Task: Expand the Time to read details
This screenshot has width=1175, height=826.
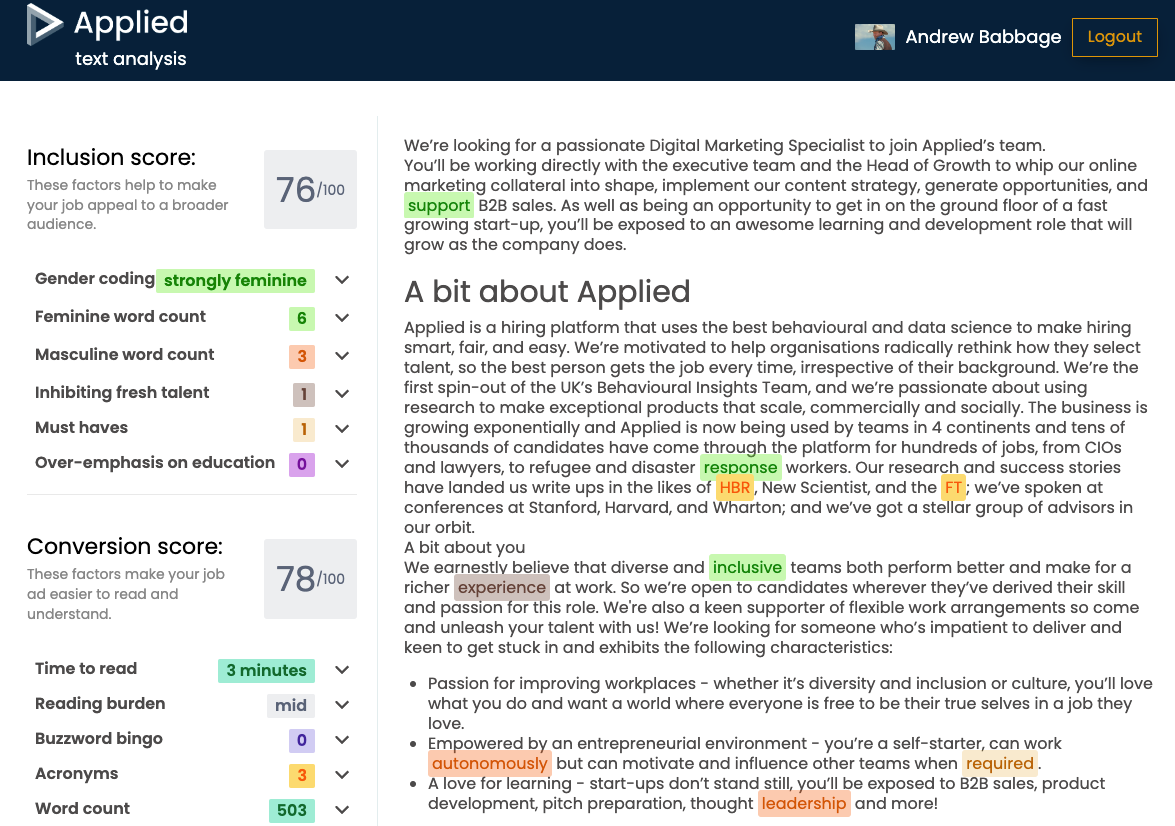Action: pos(341,670)
